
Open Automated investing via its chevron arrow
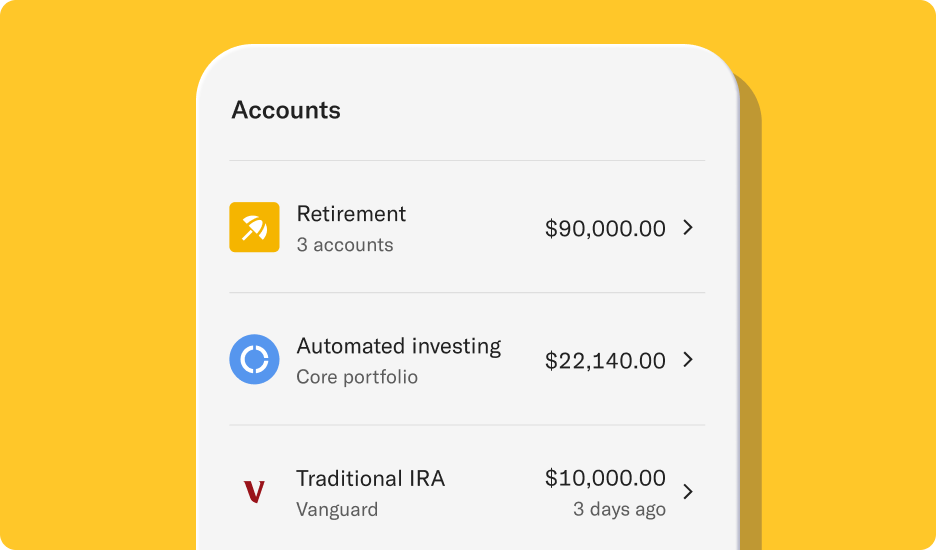[x=688, y=360]
